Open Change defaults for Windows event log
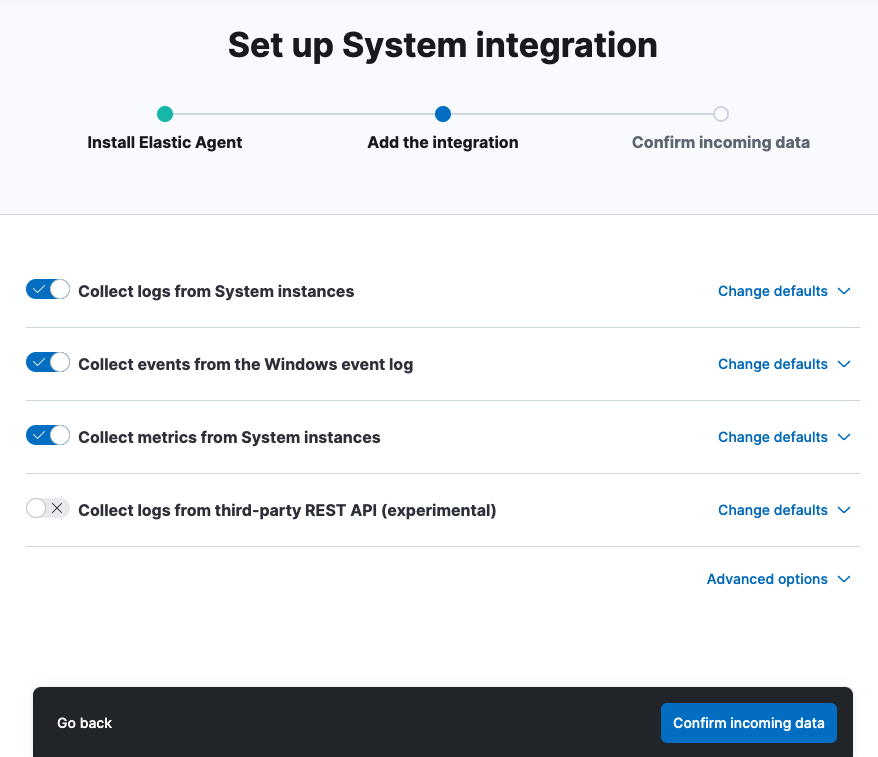This screenshot has height=757, width=878. click(784, 364)
